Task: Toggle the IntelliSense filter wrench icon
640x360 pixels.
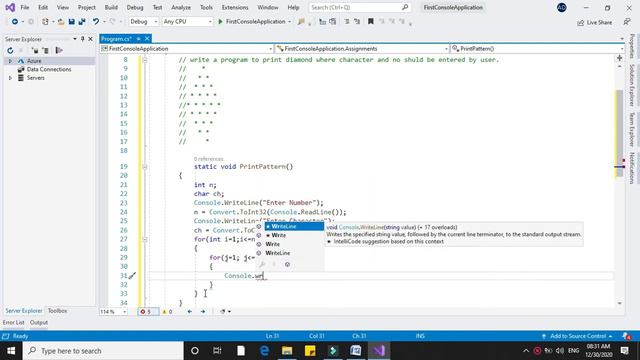Action: pyautogui.click(x=262, y=264)
